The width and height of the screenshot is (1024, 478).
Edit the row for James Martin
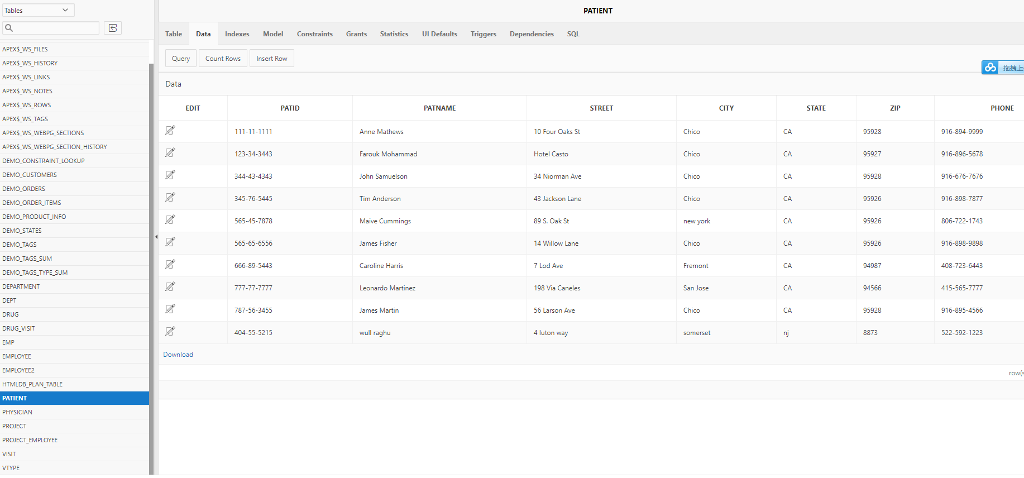click(170, 310)
